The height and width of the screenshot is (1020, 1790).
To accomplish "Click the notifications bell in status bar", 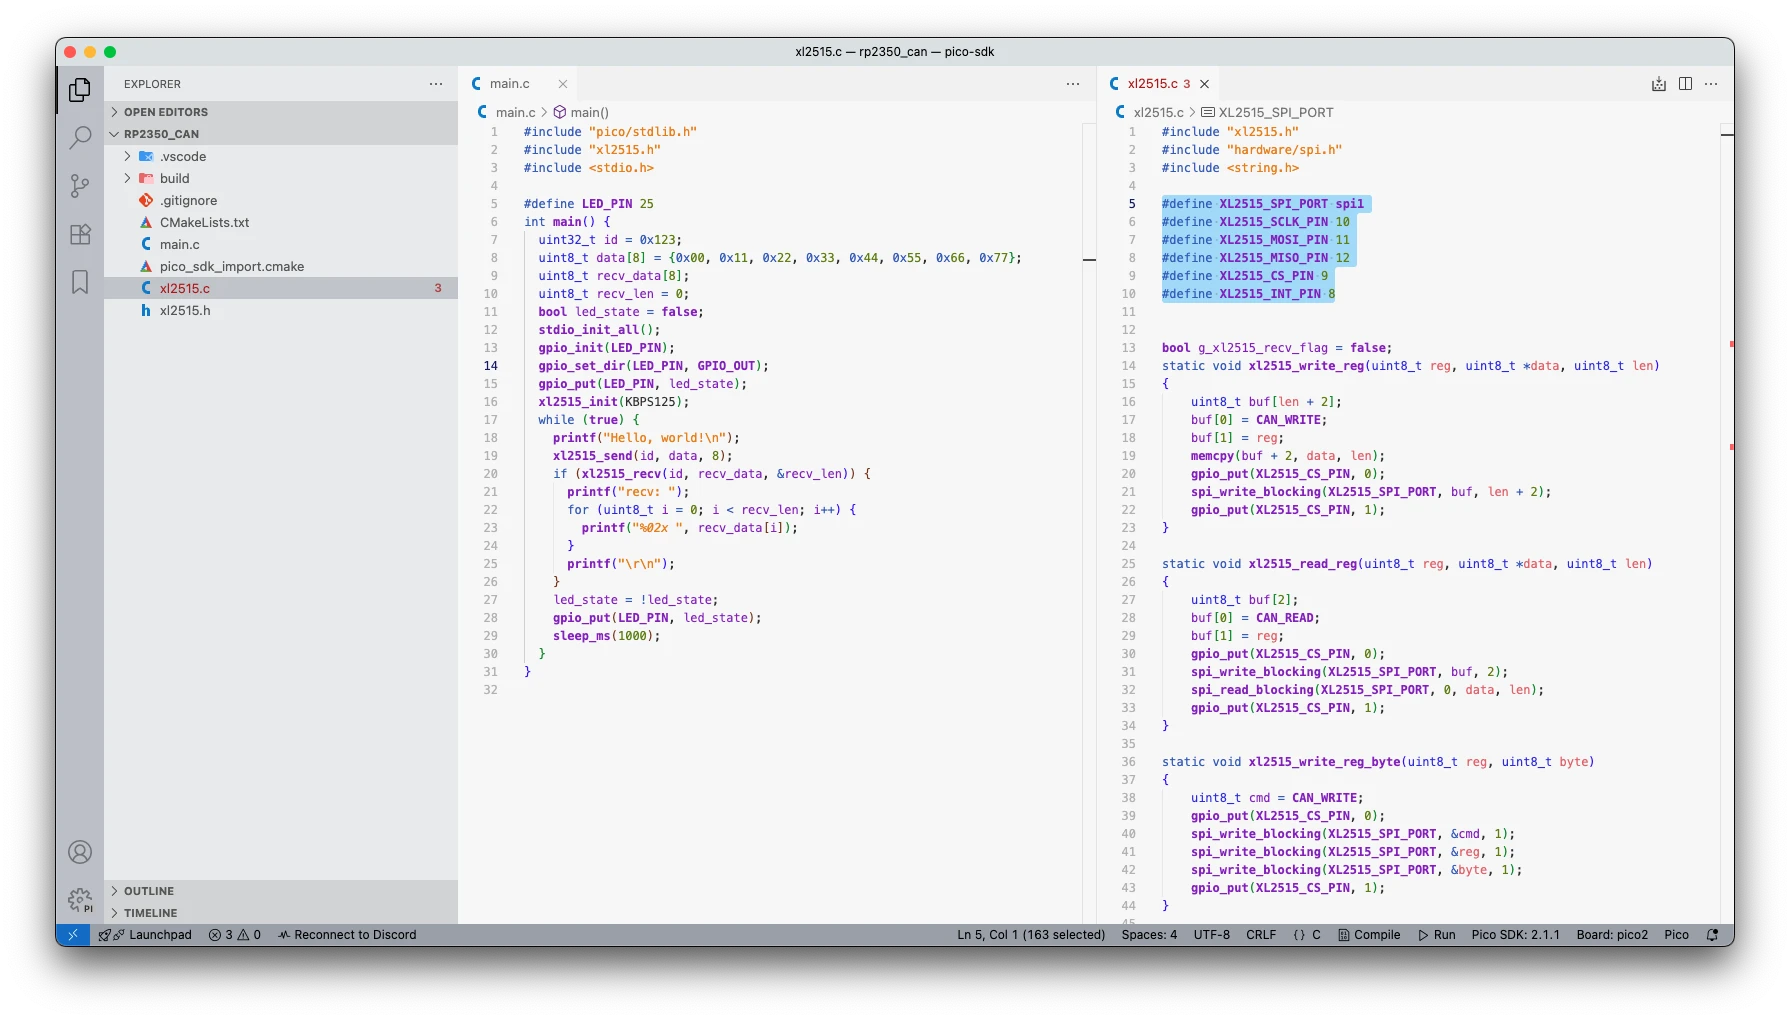I will click(1712, 935).
